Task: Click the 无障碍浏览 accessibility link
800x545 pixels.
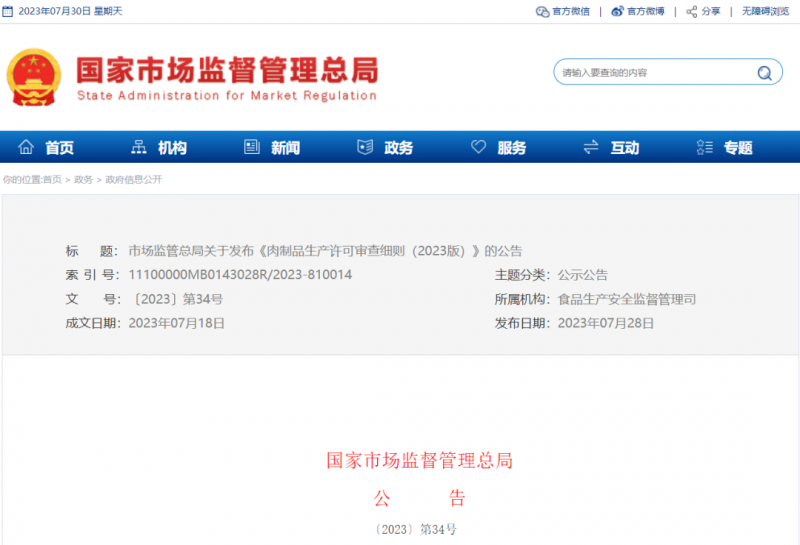Action: [765, 11]
